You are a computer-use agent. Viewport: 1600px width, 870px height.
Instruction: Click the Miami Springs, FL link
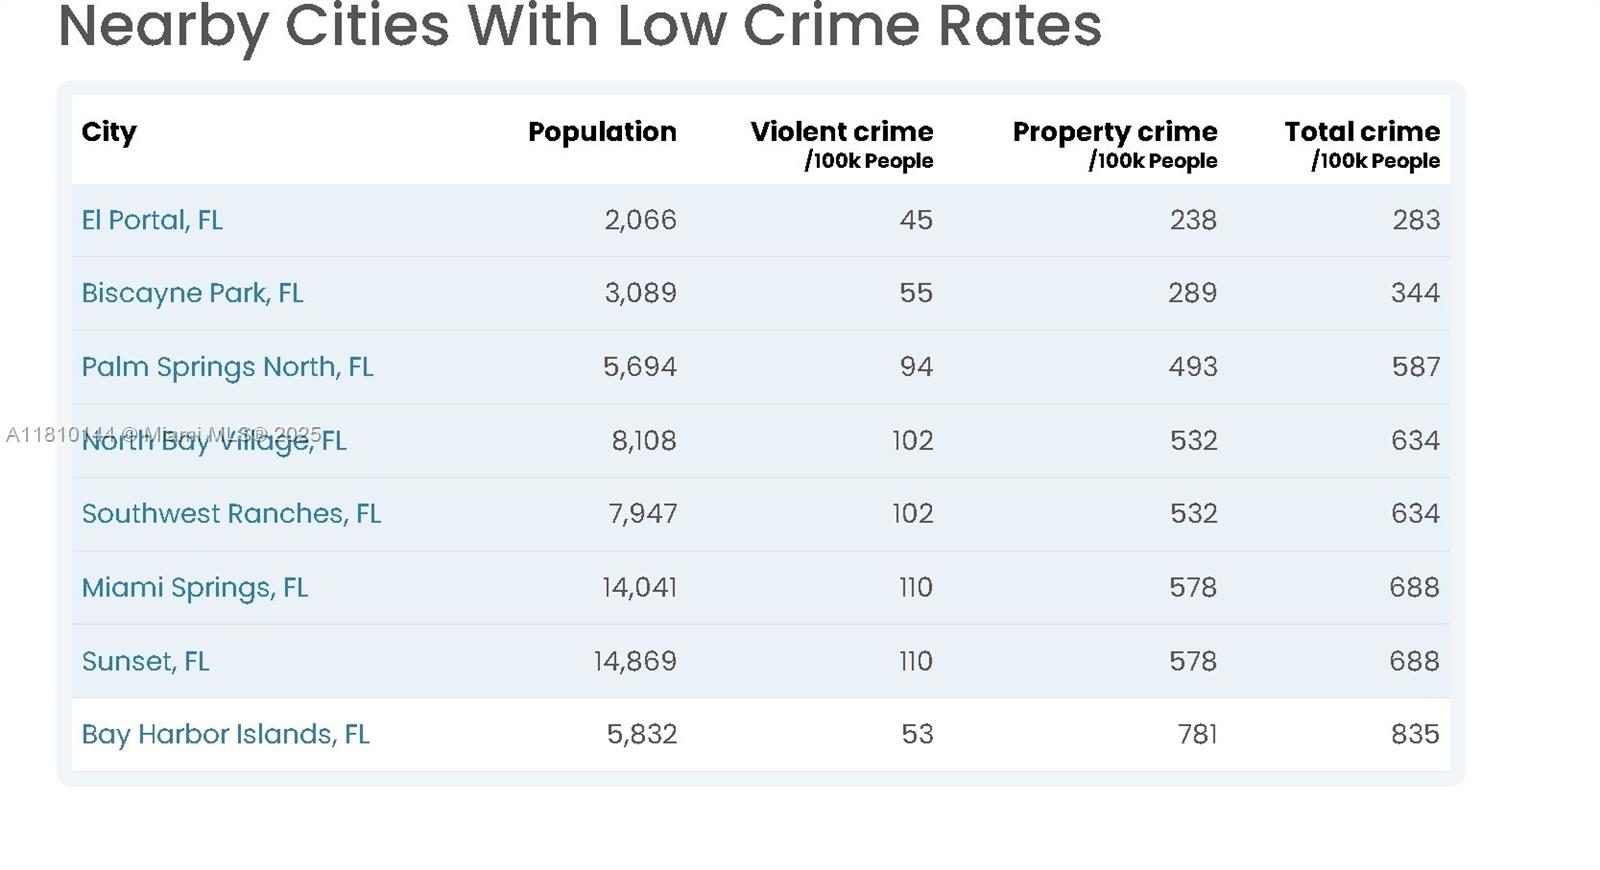click(x=195, y=588)
